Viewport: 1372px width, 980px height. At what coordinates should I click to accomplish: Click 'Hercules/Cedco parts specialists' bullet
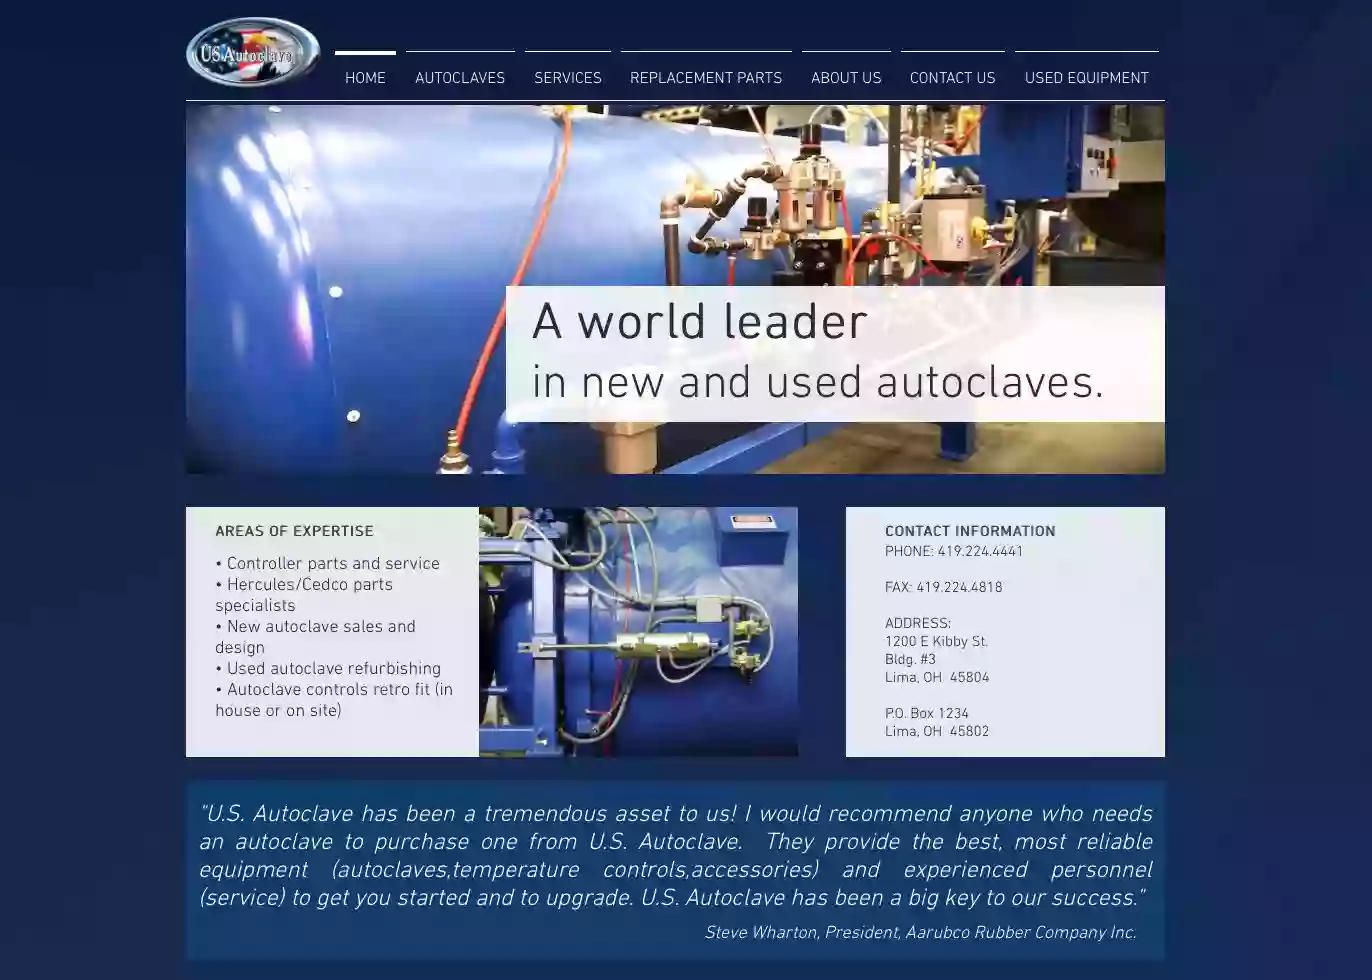click(x=304, y=595)
